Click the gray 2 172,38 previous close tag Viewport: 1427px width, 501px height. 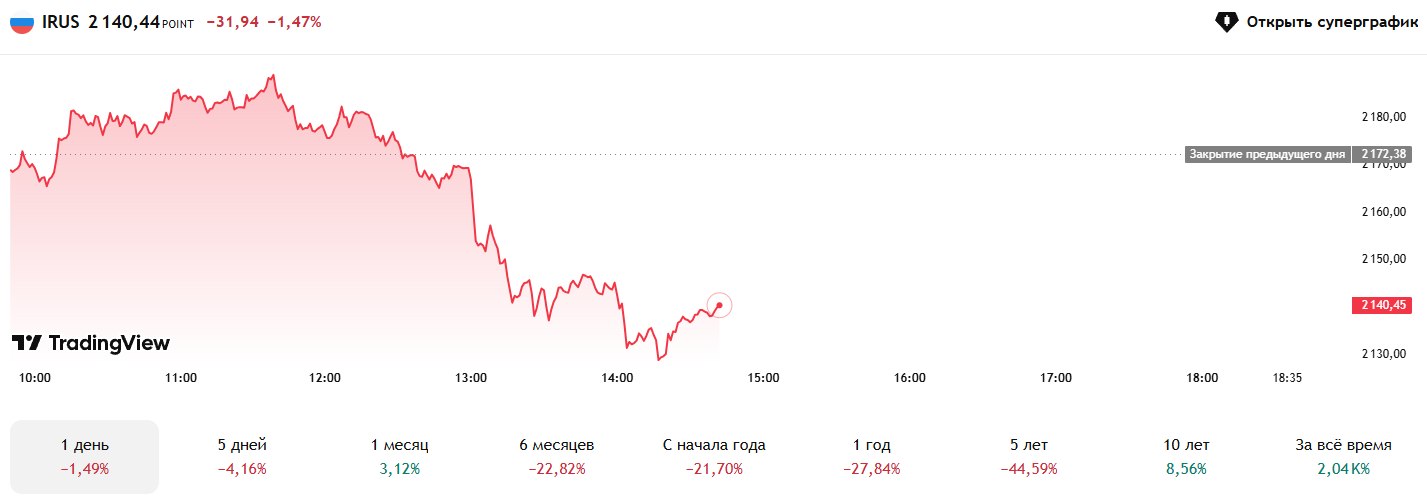tap(1381, 154)
